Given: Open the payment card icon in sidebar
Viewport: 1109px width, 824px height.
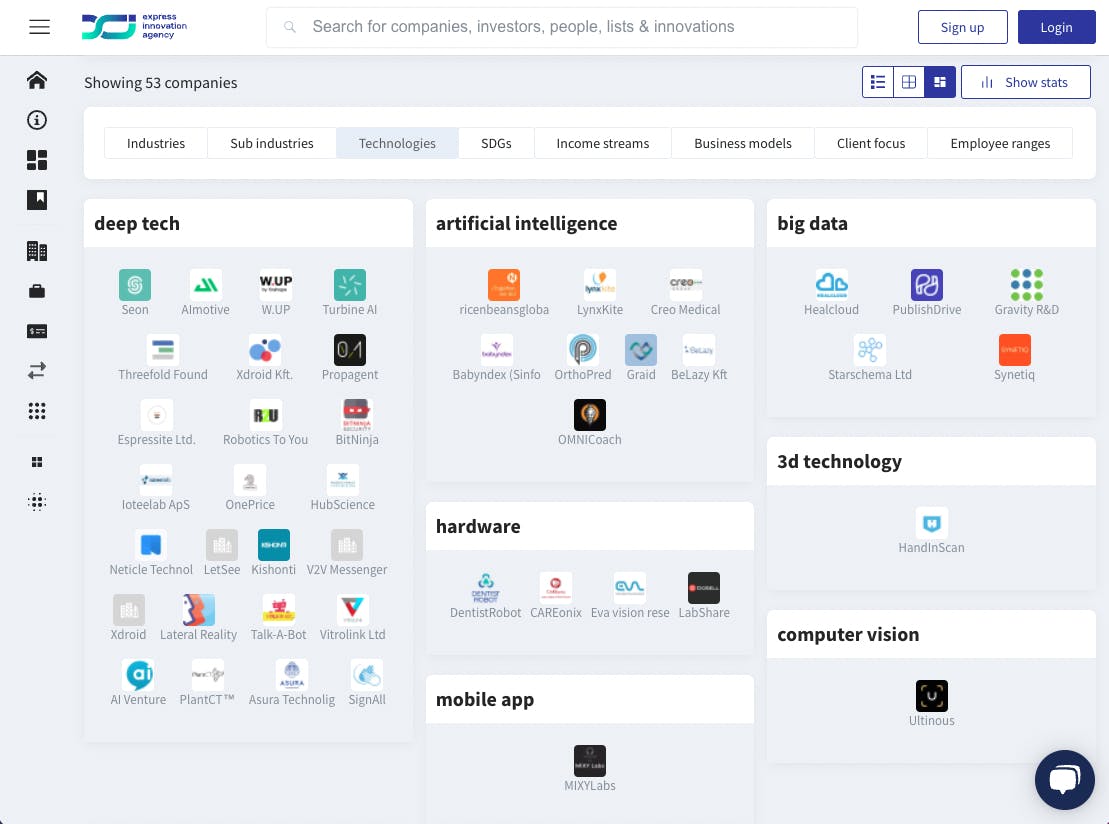Looking at the screenshot, I should [x=37, y=331].
